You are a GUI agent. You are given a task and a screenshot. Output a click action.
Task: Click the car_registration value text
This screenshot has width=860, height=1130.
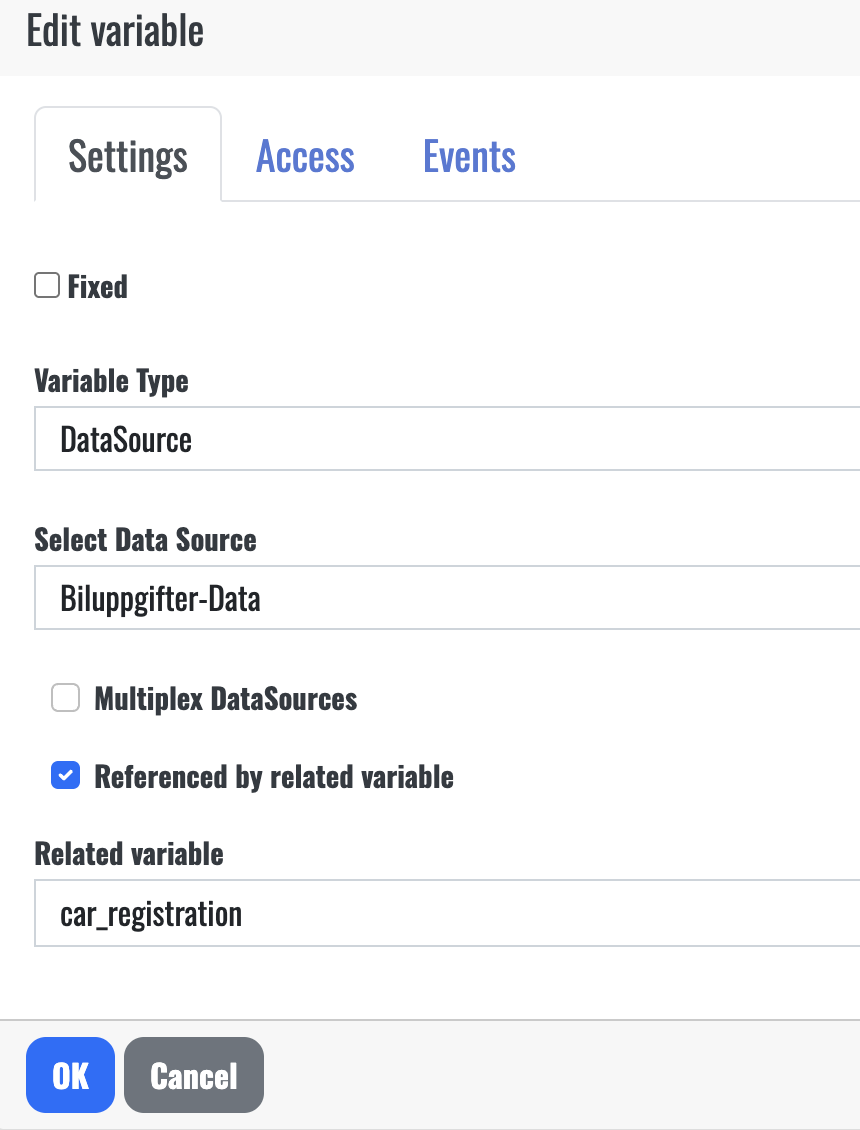click(151, 913)
